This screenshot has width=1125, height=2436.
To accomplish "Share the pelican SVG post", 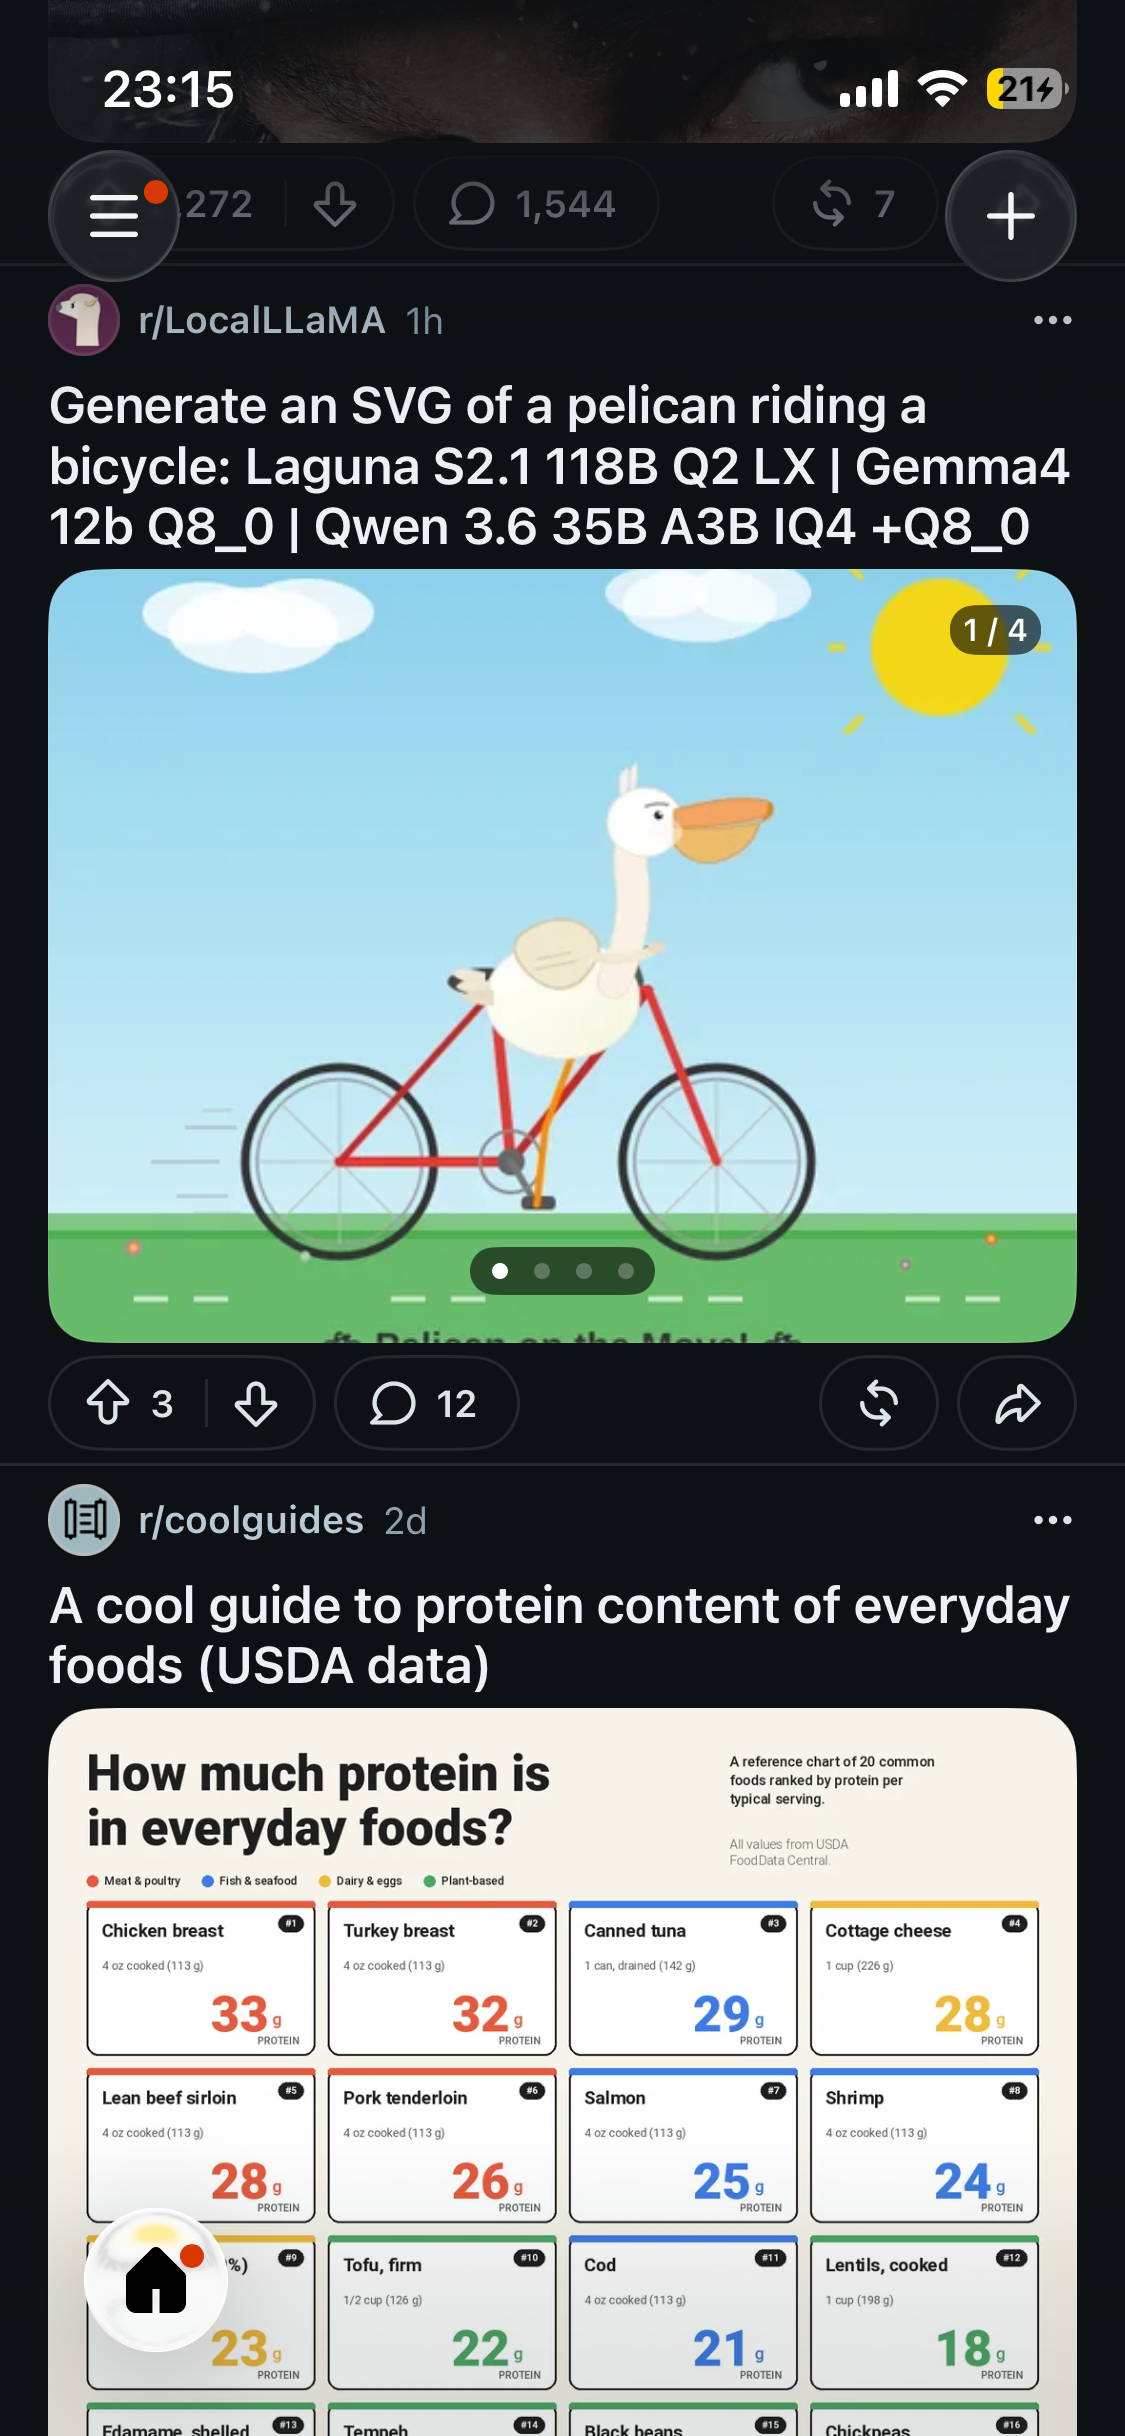I will click(x=1017, y=1403).
